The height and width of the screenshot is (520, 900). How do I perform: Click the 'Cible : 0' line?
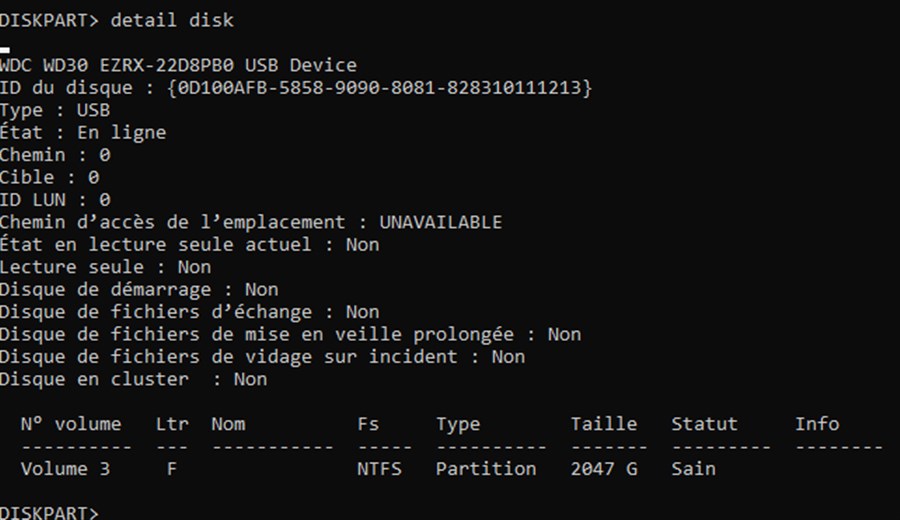pyautogui.click(x=50, y=177)
